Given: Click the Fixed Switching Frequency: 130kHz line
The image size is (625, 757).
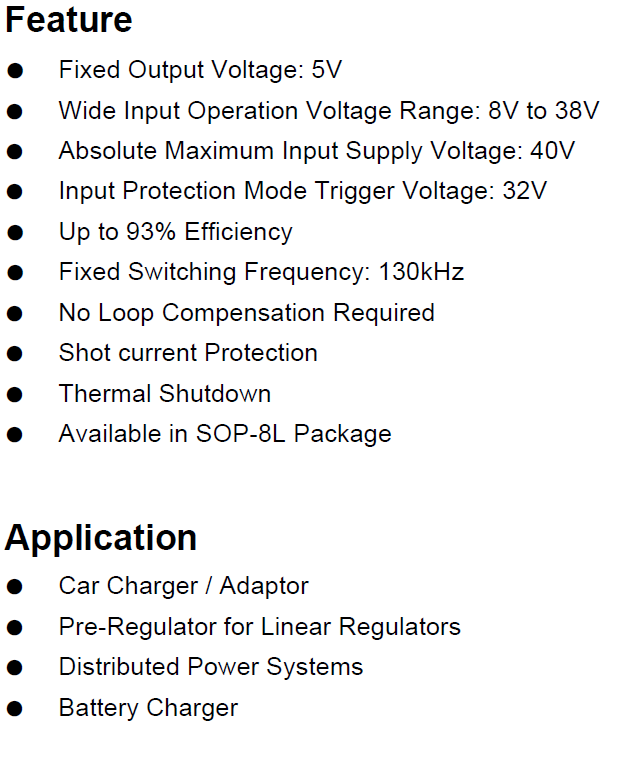Looking at the screenshot, I should [x=261, y=272].
